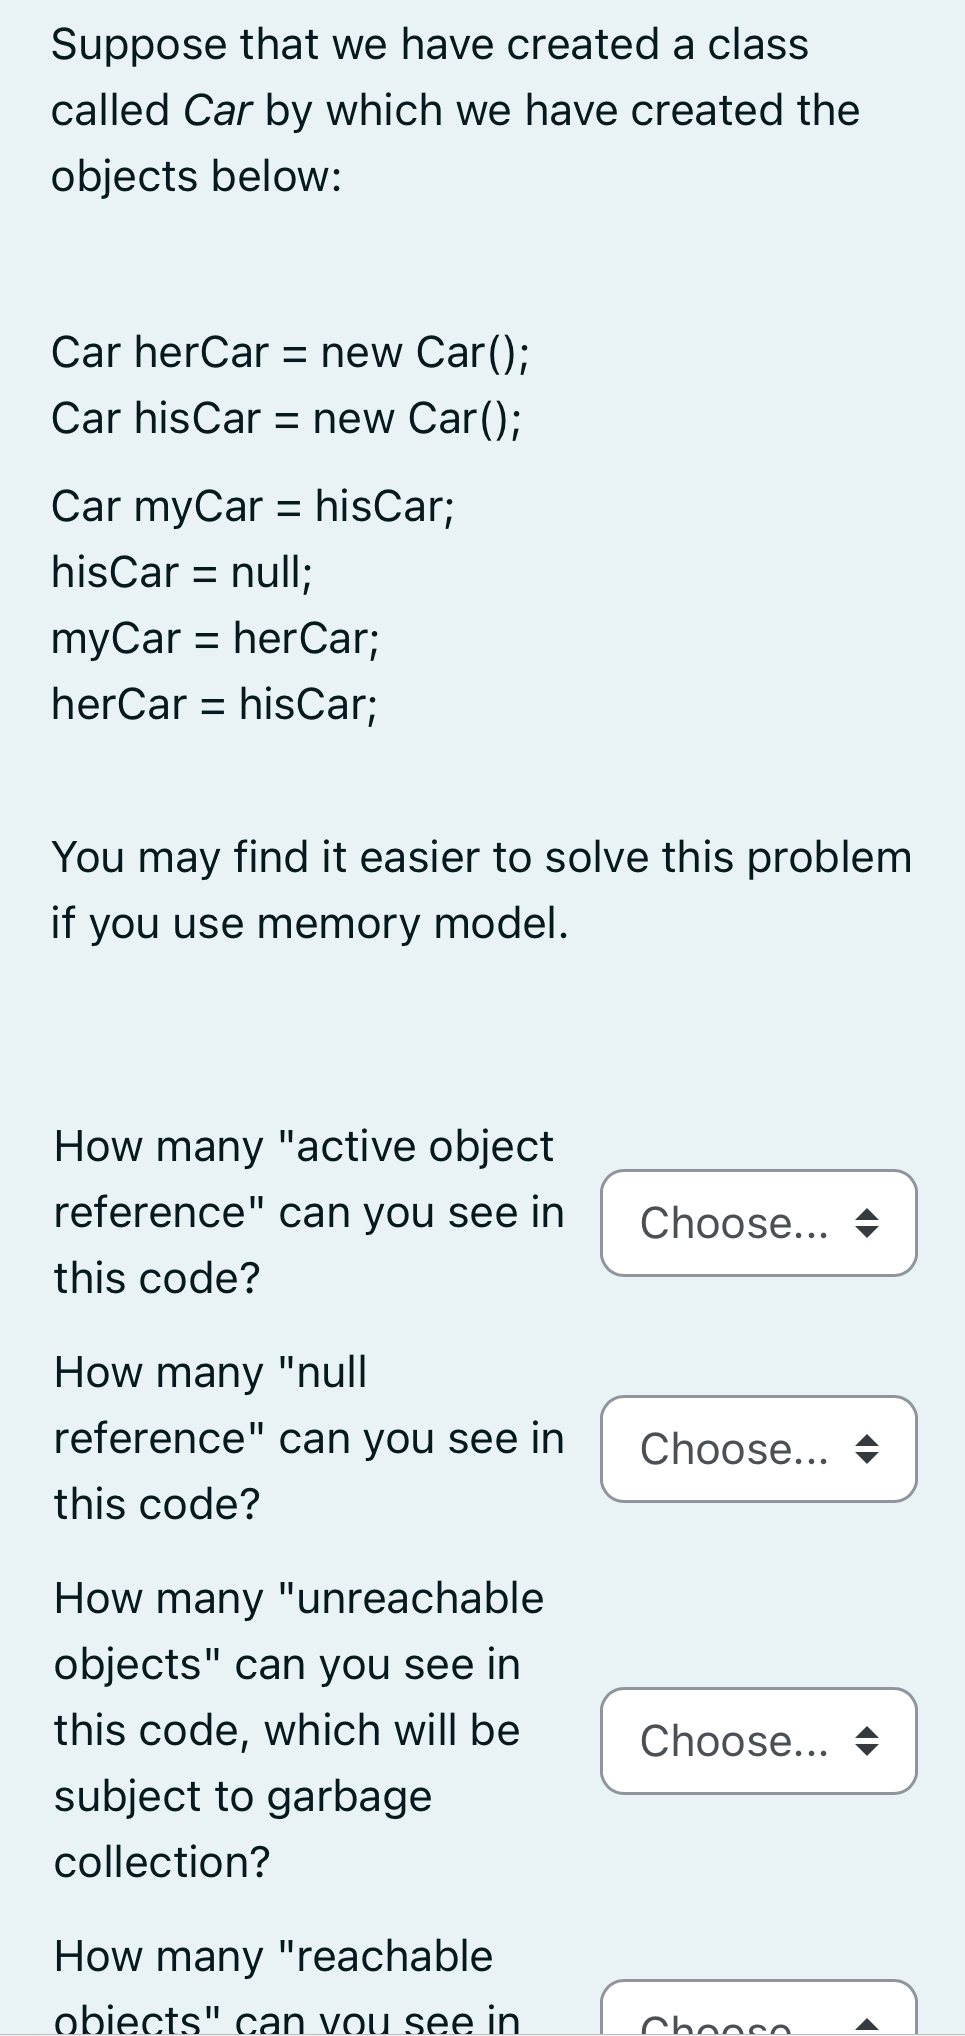Select the Choose... placeholder text in the first selector
This screenshot has height=2036, width=965.
734,1221
